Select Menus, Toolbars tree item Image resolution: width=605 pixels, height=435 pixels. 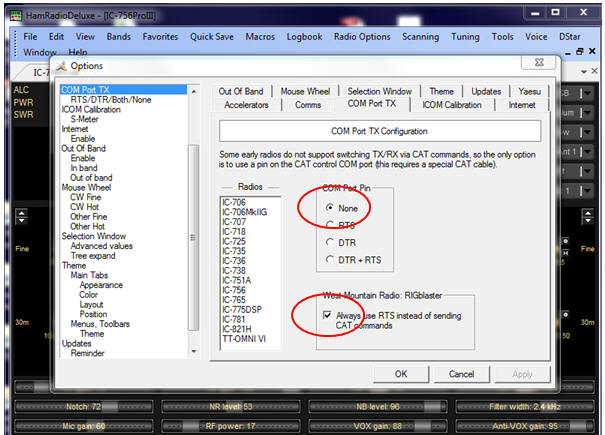[x=100, y=324]
